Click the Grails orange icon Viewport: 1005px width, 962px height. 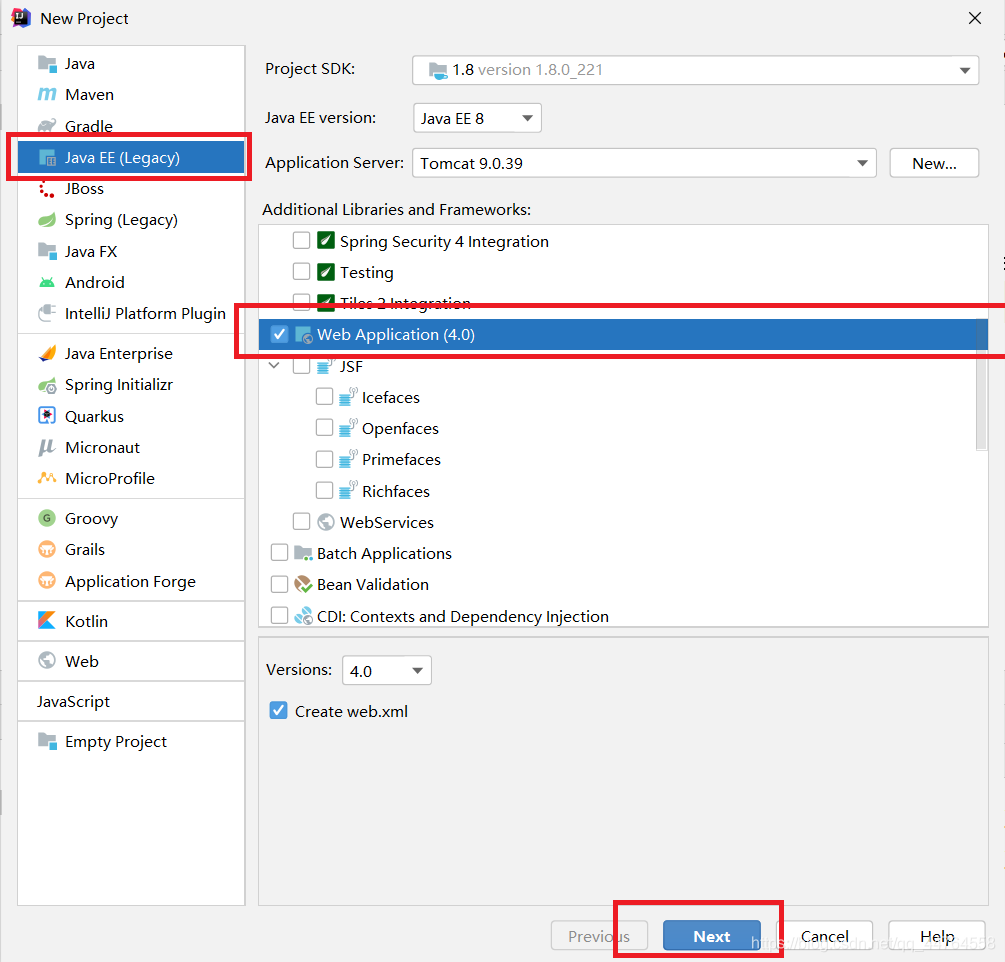[47, 549]
